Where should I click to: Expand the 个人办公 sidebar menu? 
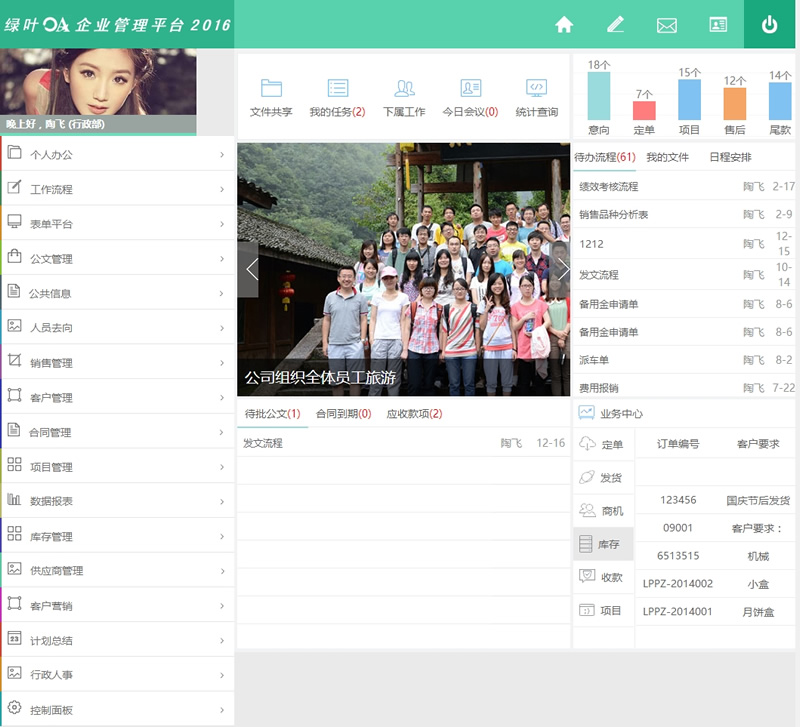point(117,155)
